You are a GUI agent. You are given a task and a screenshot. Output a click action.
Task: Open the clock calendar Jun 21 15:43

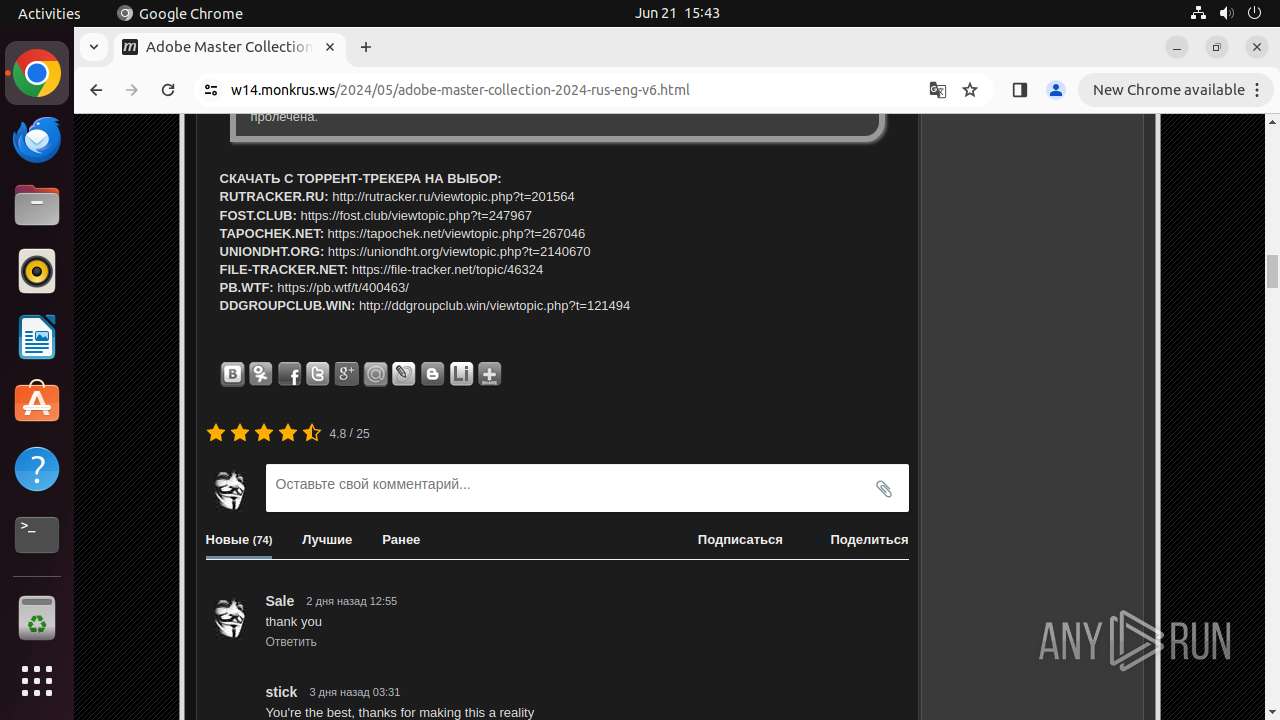[677, 13]
